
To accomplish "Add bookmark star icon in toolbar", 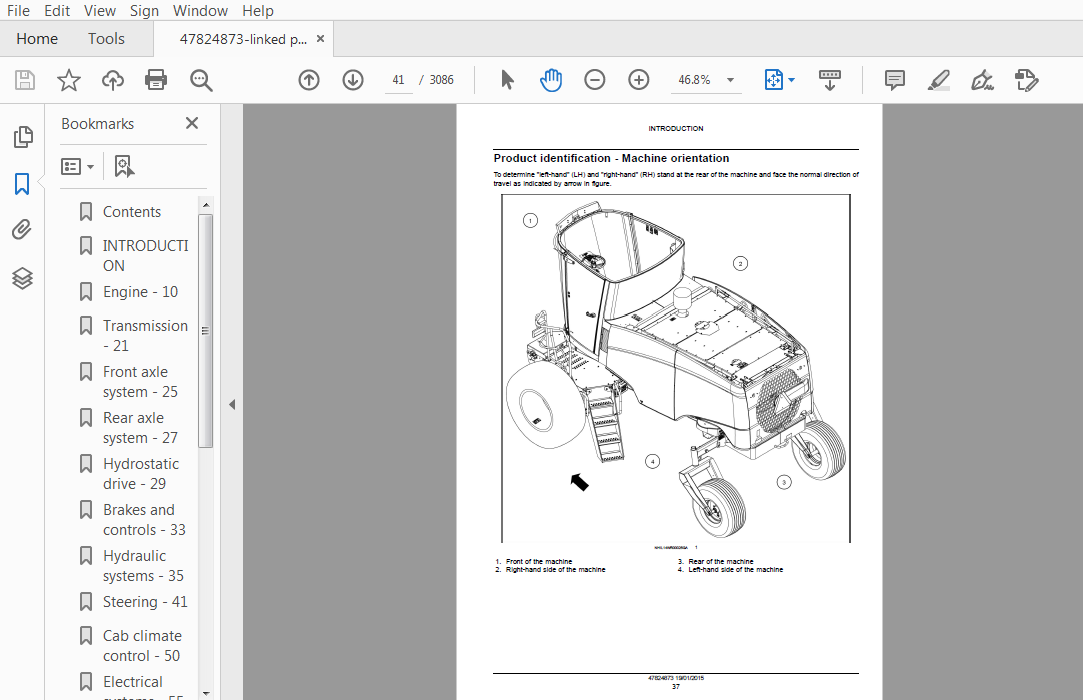I will [68, 80].
